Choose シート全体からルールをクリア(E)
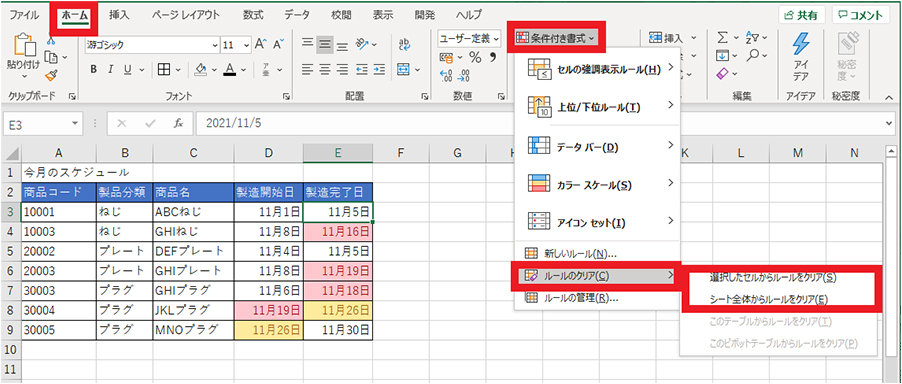902x384 pixels. click(769, 299)
